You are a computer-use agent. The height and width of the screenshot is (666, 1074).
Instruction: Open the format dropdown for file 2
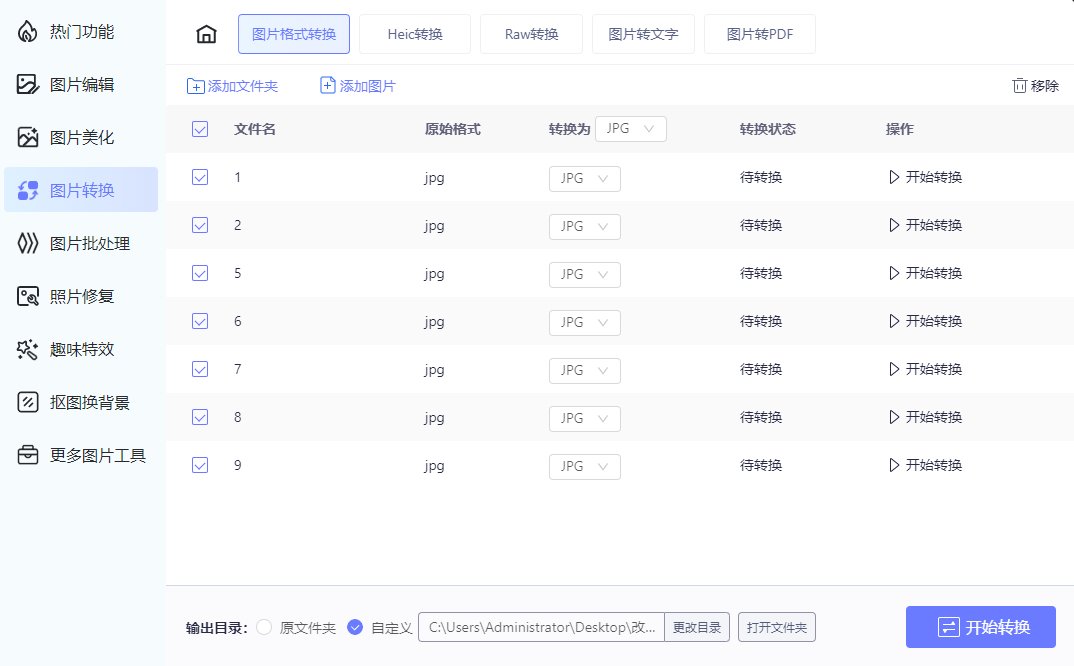point(585,227)
